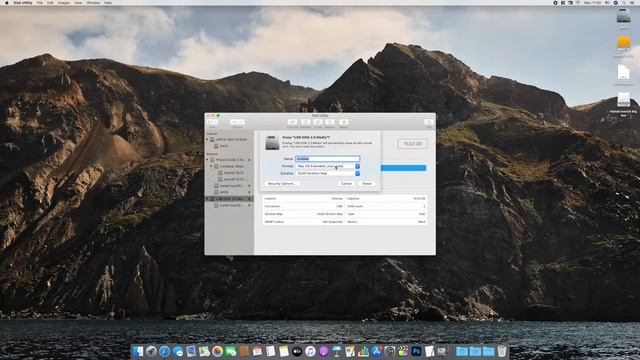
Task: Open the File menu
Action: [x=40, y=3]
